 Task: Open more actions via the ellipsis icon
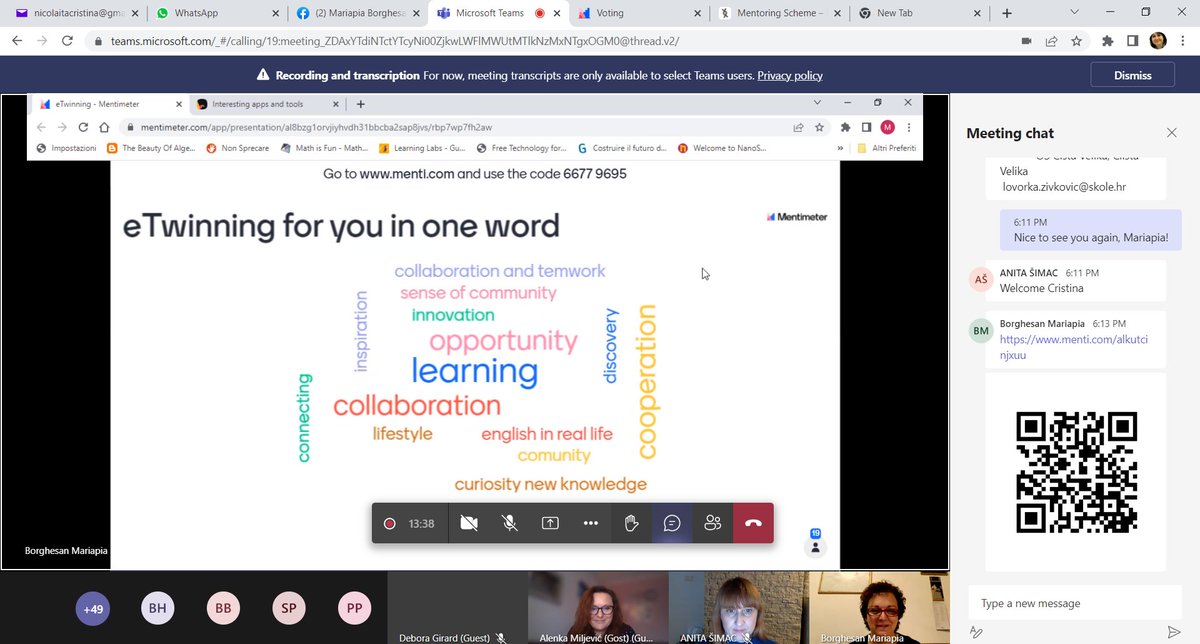click(x=591, y=522)
